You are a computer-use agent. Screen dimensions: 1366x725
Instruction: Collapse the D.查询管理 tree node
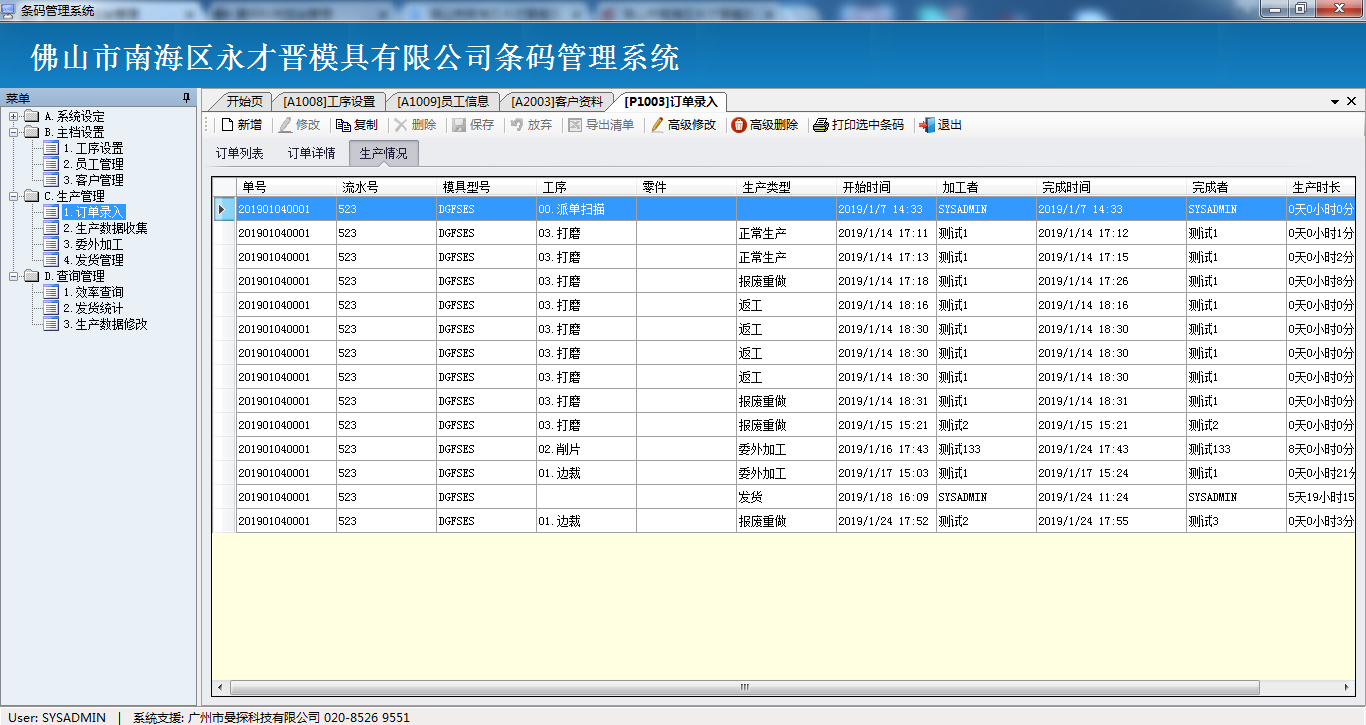pyautogui.click(x=13, y=276)
